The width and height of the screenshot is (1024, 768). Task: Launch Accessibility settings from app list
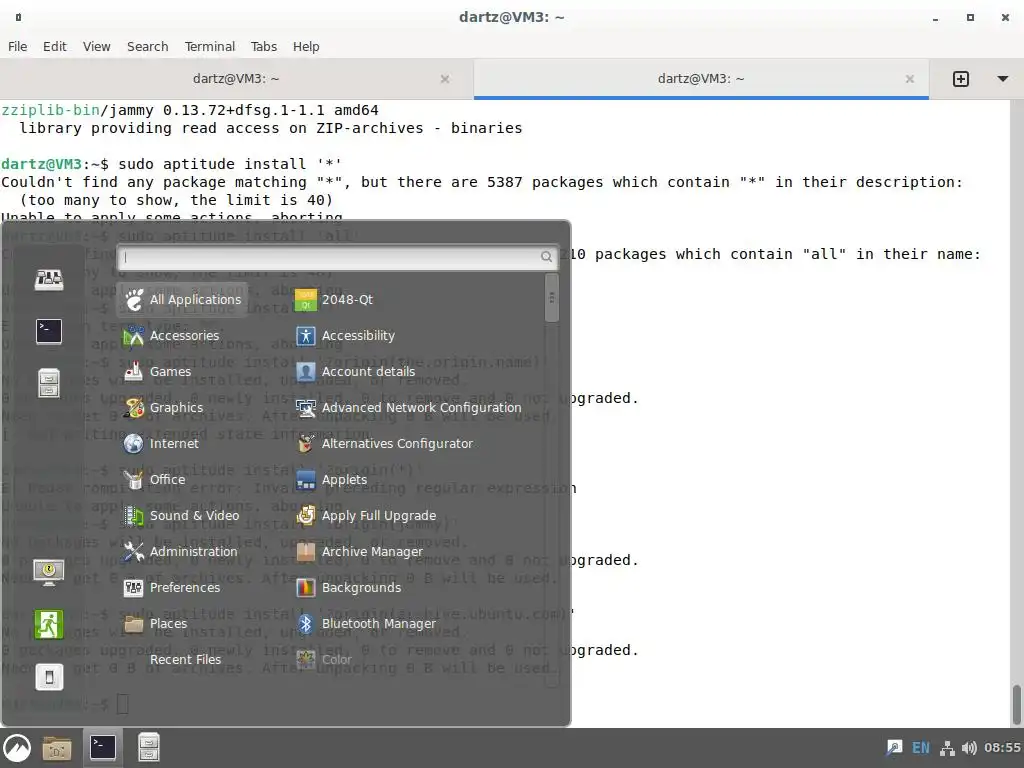(345, 336)
